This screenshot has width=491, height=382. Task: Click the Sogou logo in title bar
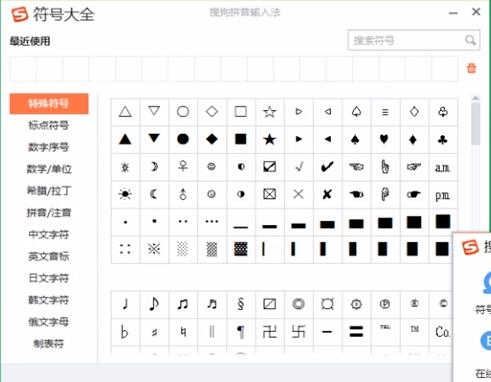[20, 14]
